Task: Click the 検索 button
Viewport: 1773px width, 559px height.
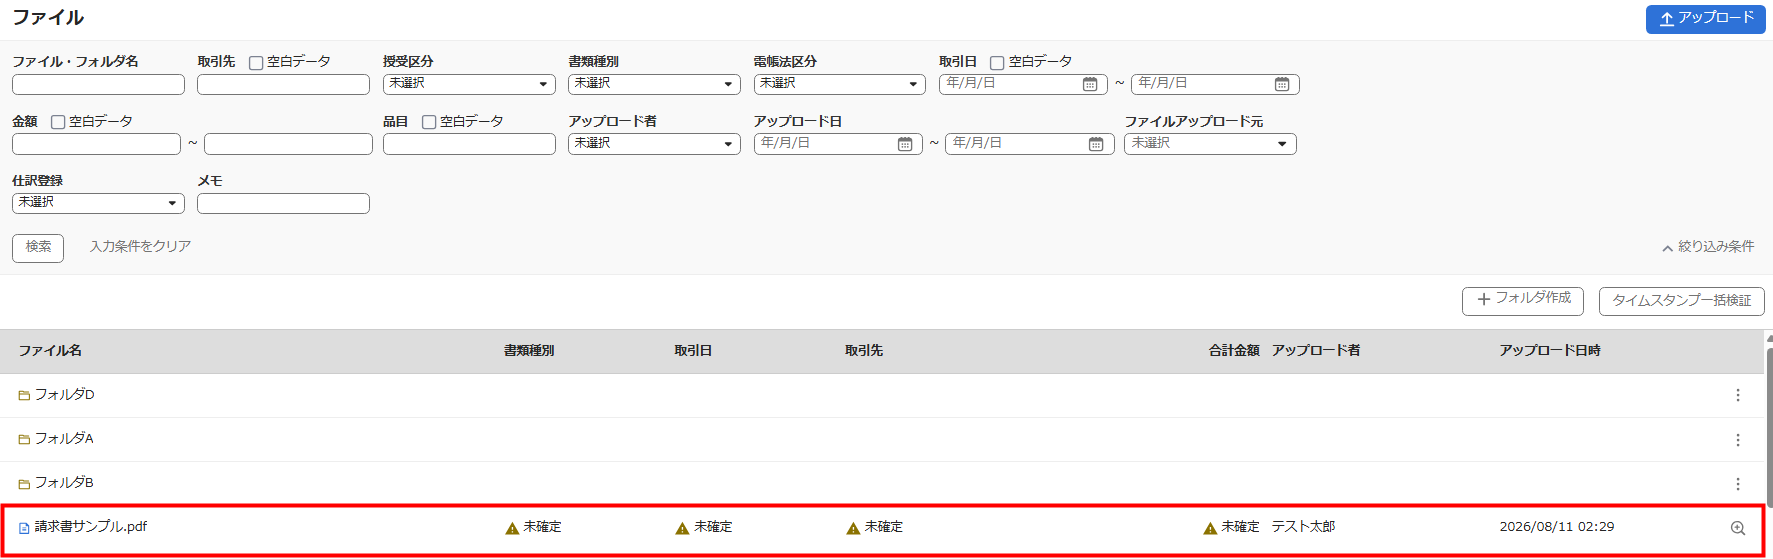Action: tap(38, 248)
